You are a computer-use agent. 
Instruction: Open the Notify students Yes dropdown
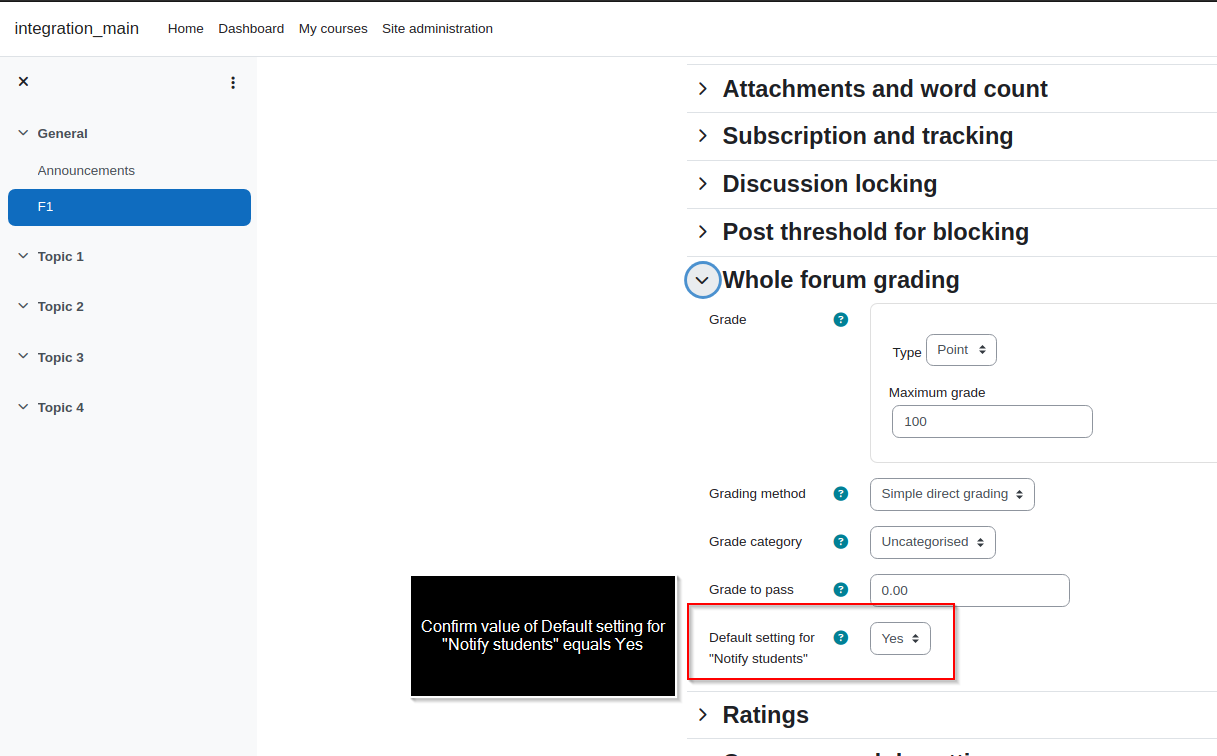pyautogui.click(x=900, y=639)
